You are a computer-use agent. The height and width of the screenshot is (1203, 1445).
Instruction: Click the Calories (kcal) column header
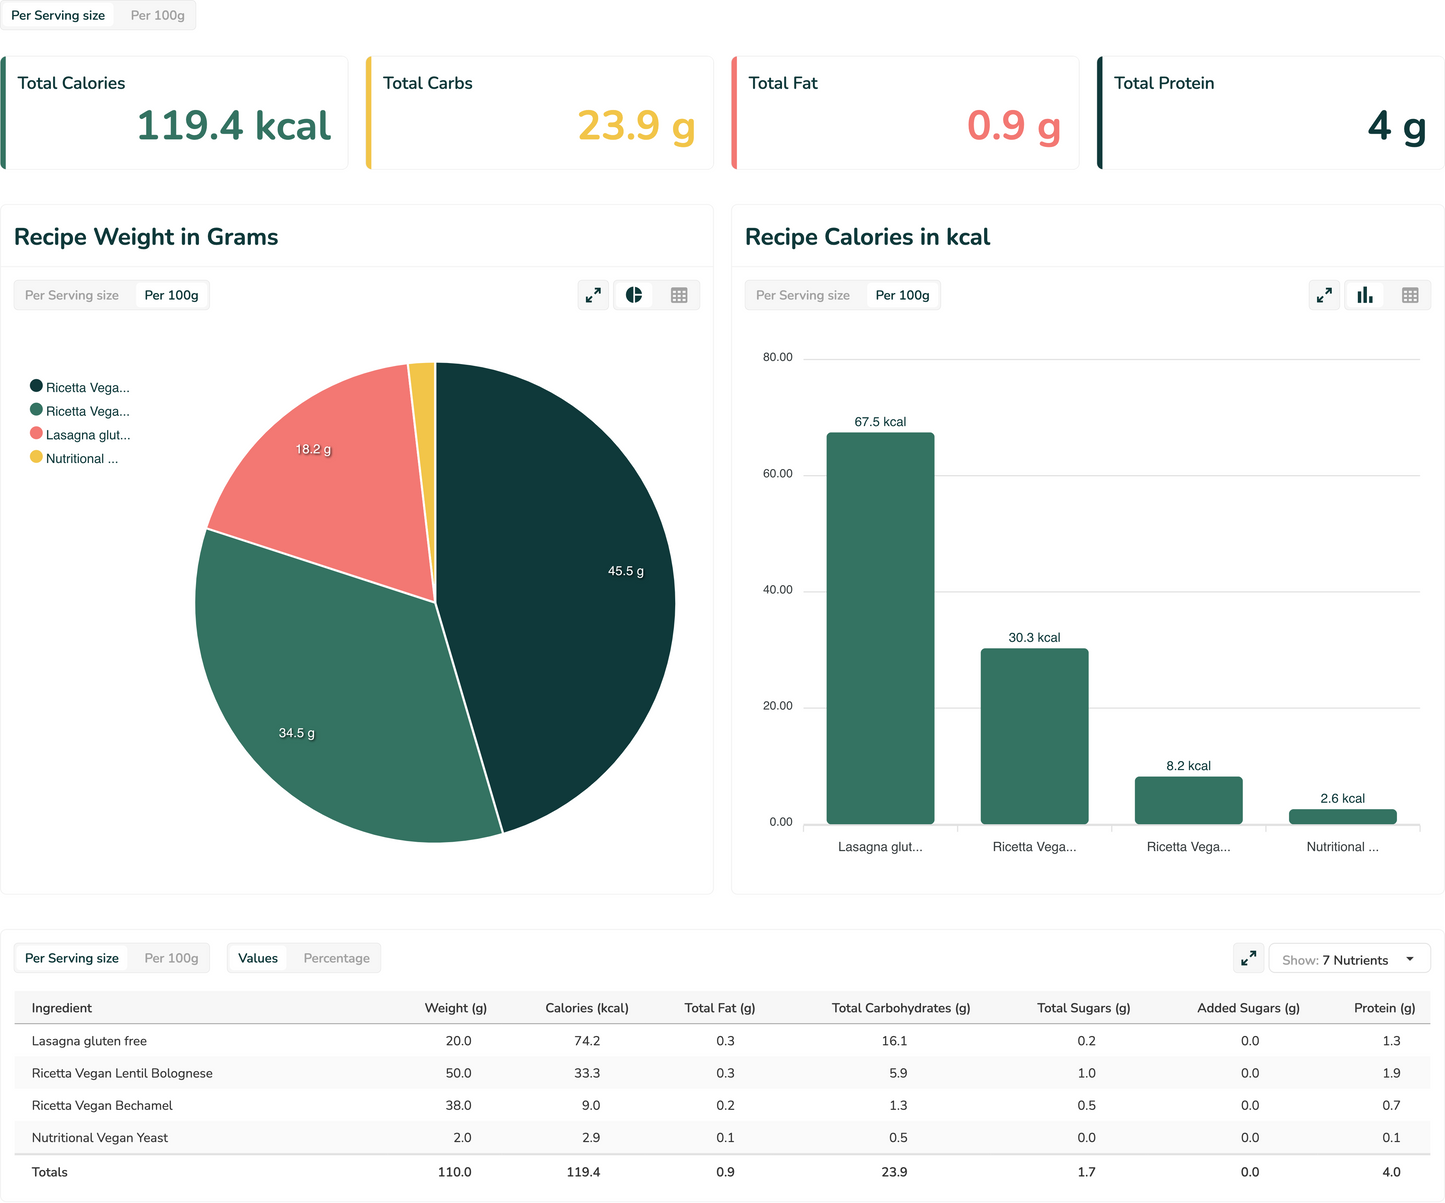point(587,1008)
